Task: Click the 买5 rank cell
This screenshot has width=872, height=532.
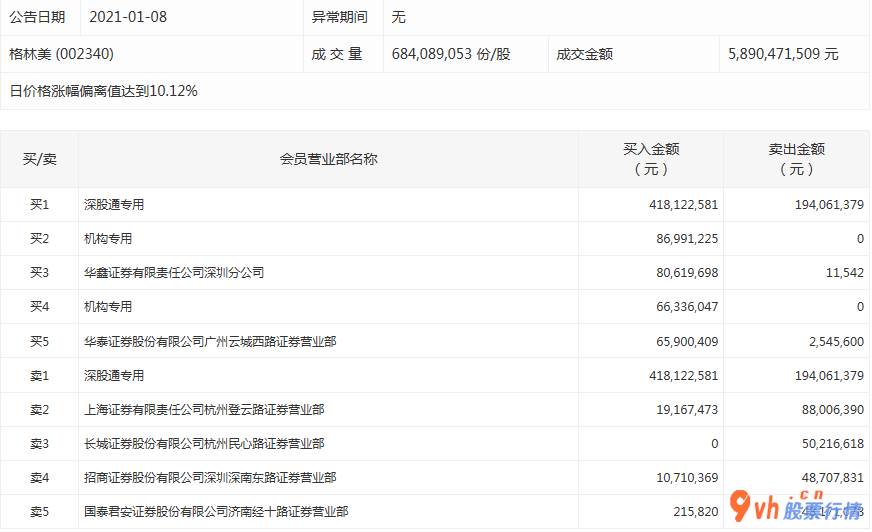Action: (x=39, y=341)
